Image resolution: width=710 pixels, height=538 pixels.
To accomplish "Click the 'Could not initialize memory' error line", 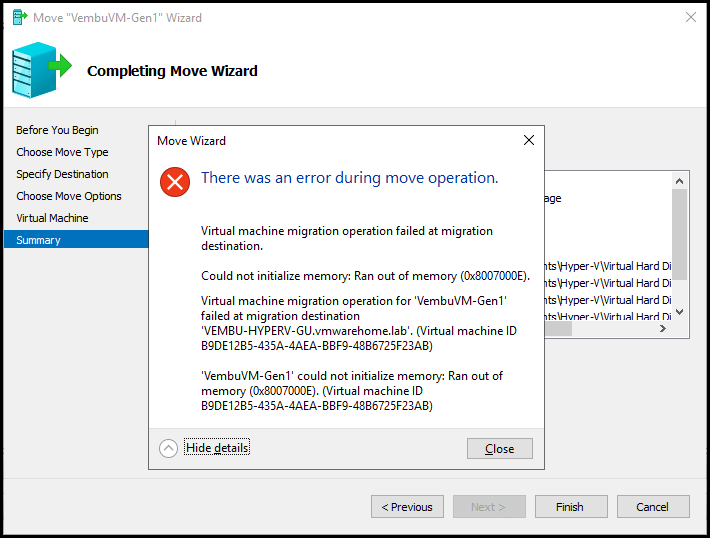I will click(365, 276).
